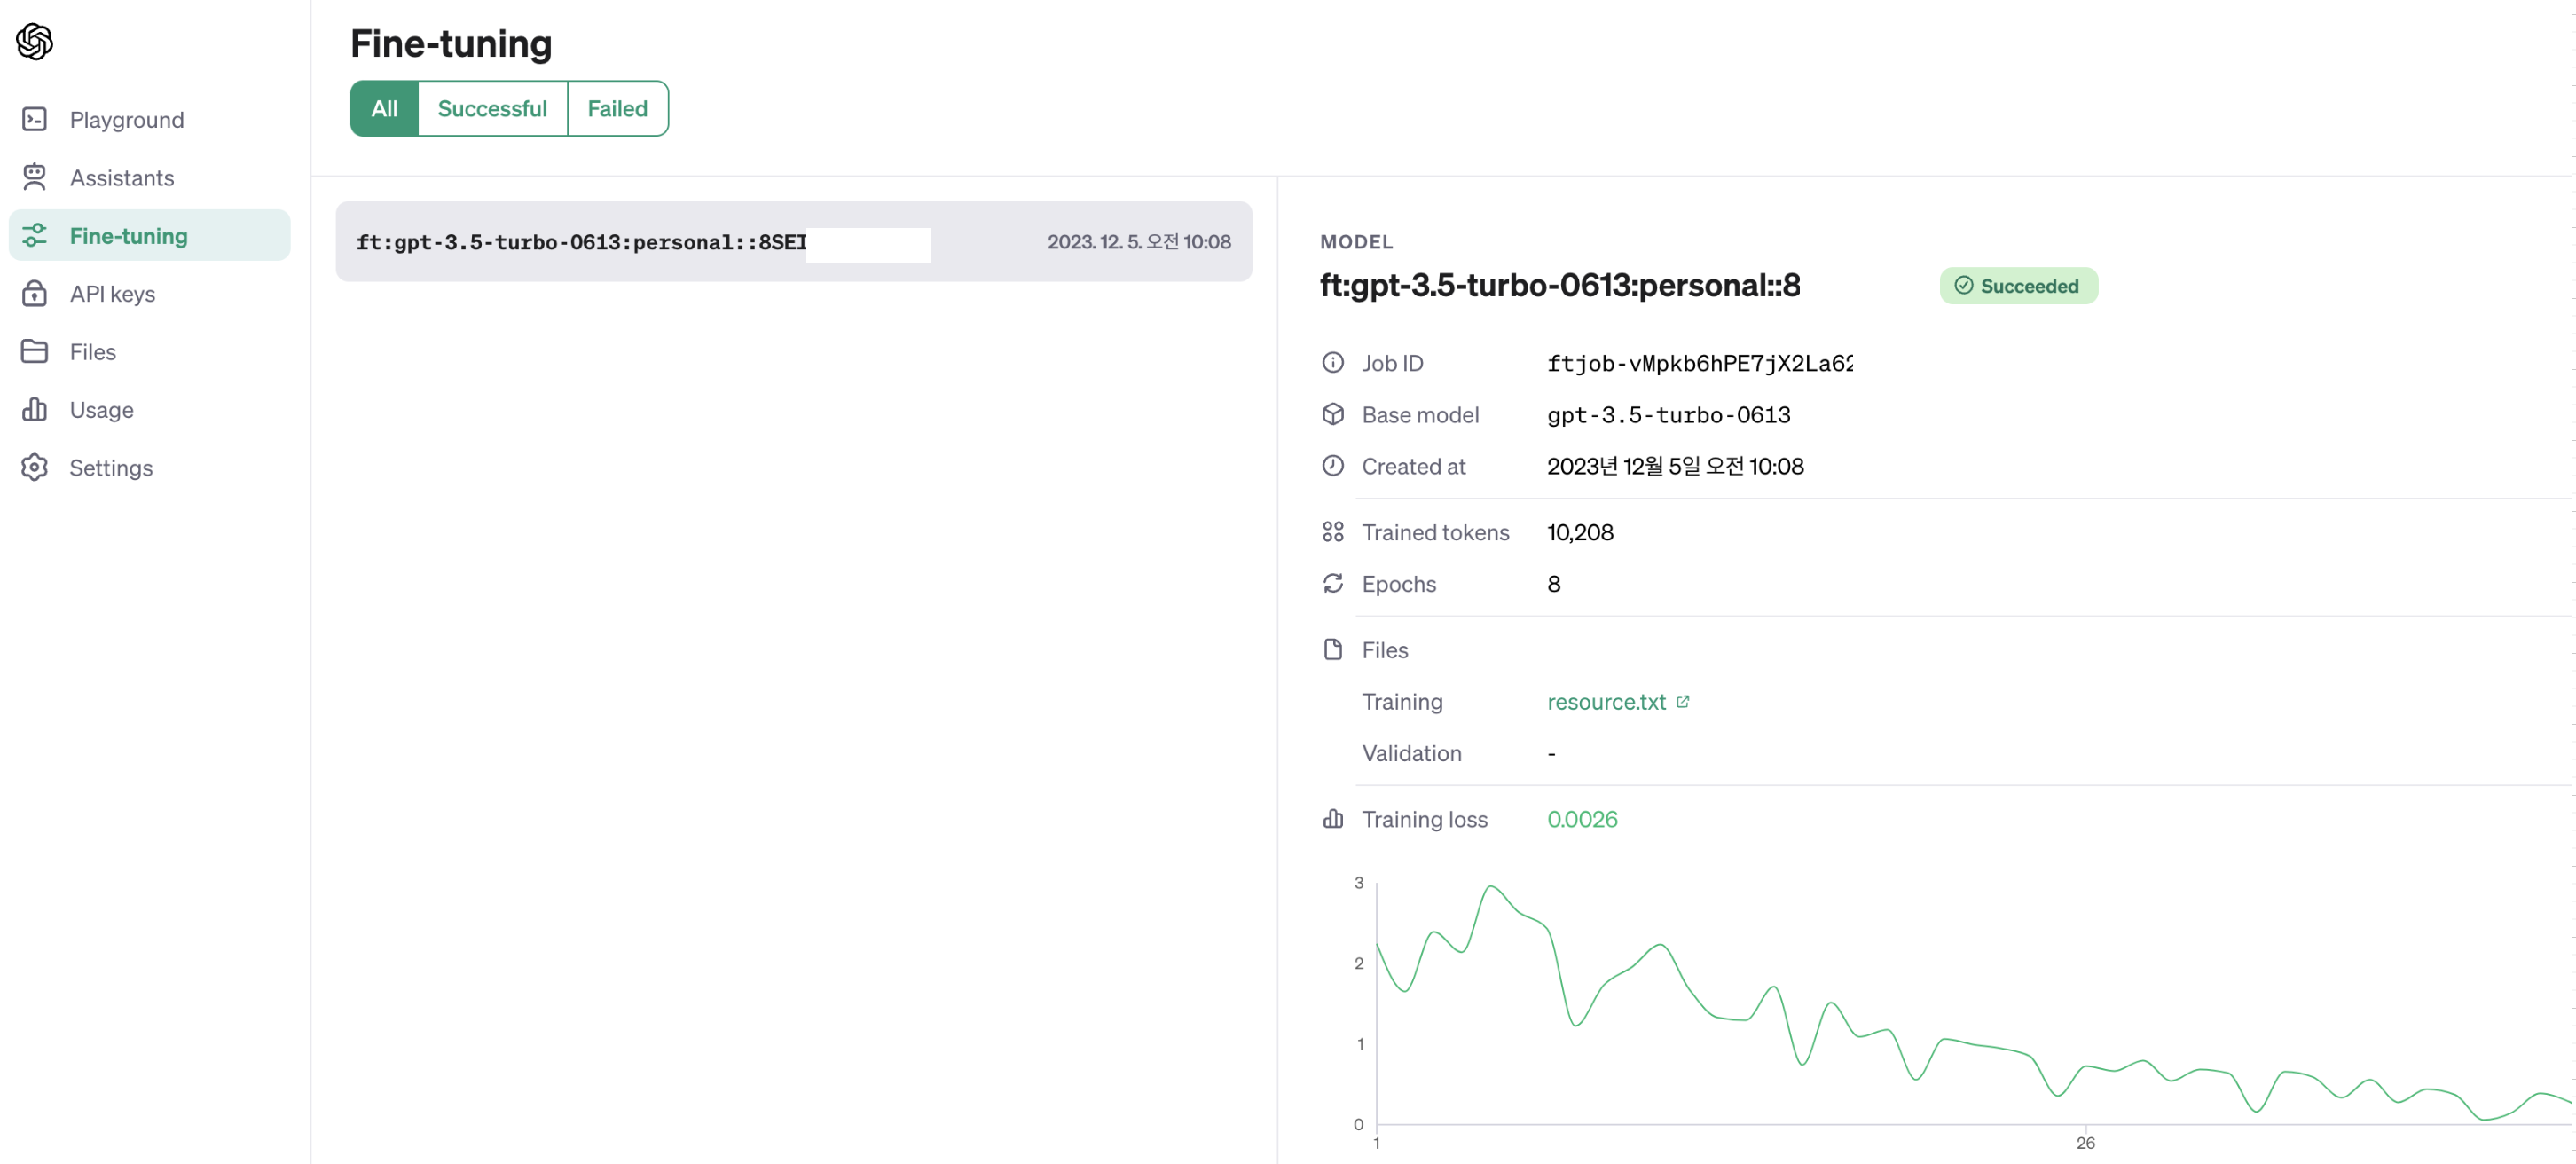The image size is (2576, 1164).
Task: Open the Assistants page icon
Action: pos(35,177)
